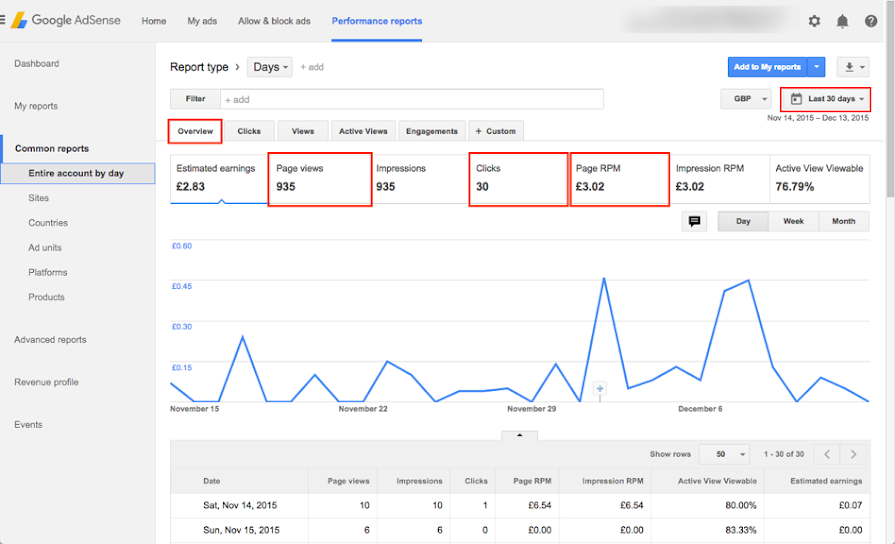The image size is (895, 544).
Task: Open the notifications bell icon
Action: point(842,21)
